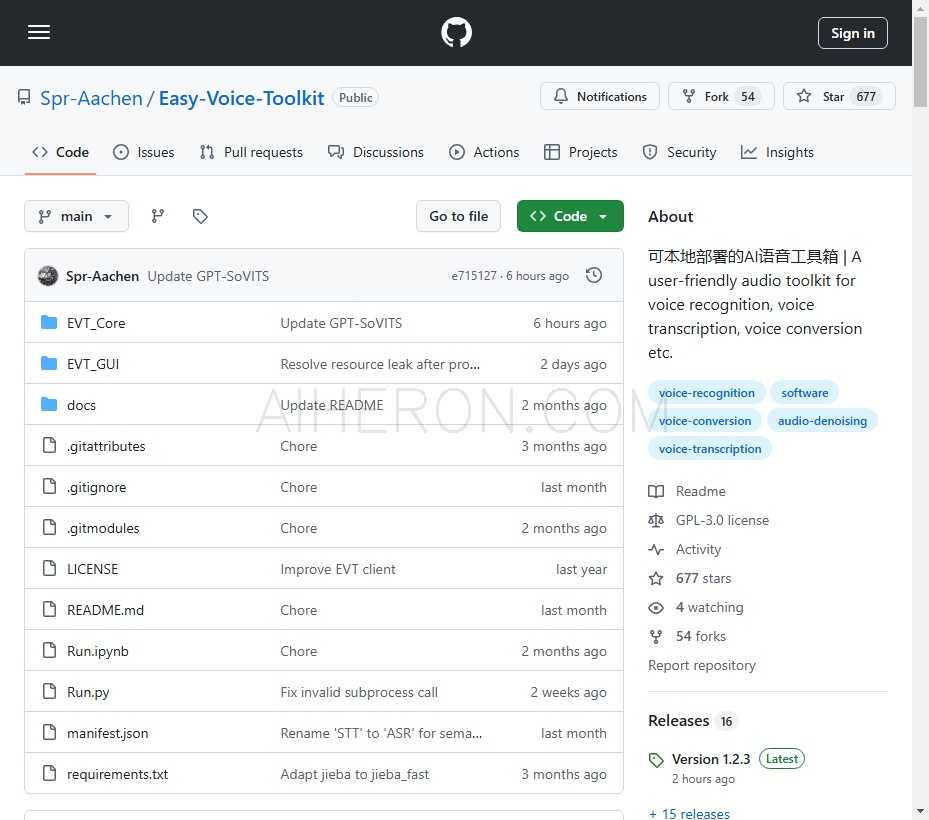Screen dimensions: 929x820
Task: Open the .gitmodules file
Action: click(103, 528)
